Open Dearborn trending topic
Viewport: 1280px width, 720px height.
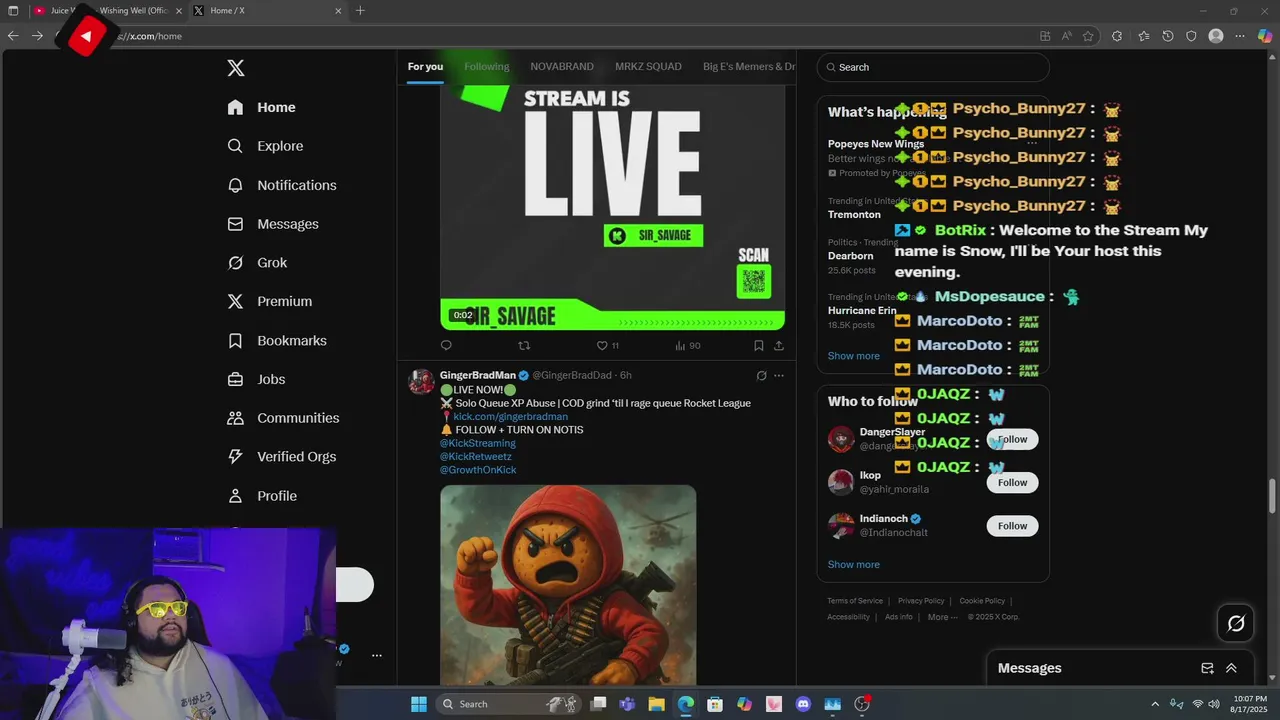[851, 256]
